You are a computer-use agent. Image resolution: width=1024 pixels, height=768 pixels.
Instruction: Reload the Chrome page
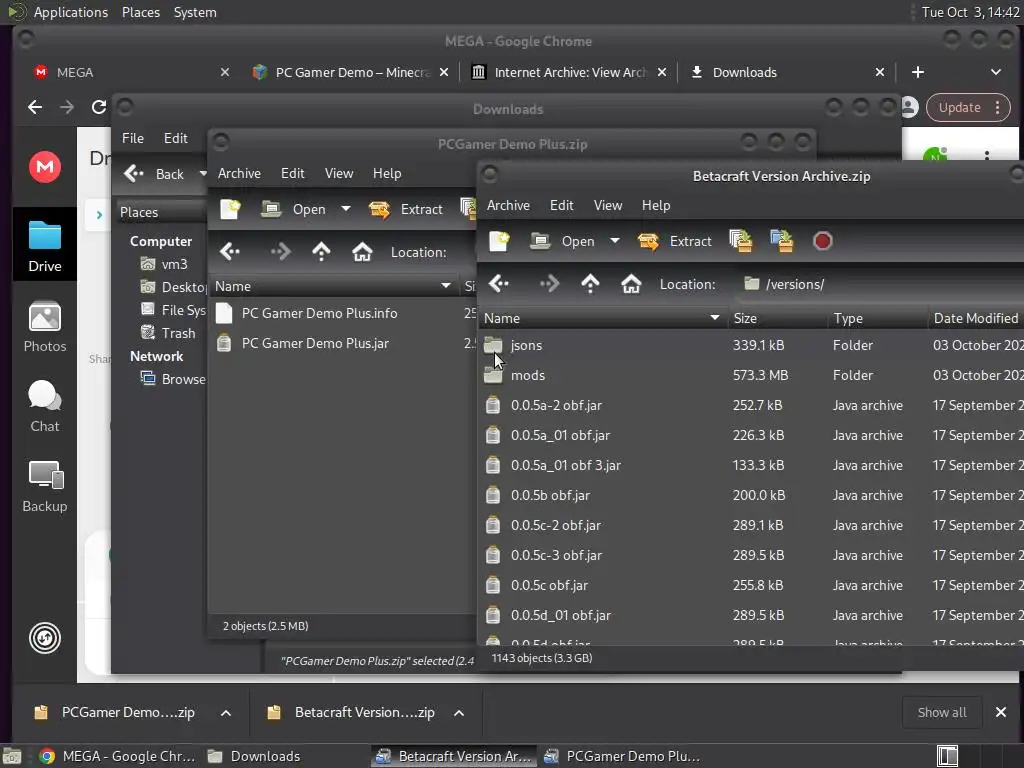click(99, 107)
